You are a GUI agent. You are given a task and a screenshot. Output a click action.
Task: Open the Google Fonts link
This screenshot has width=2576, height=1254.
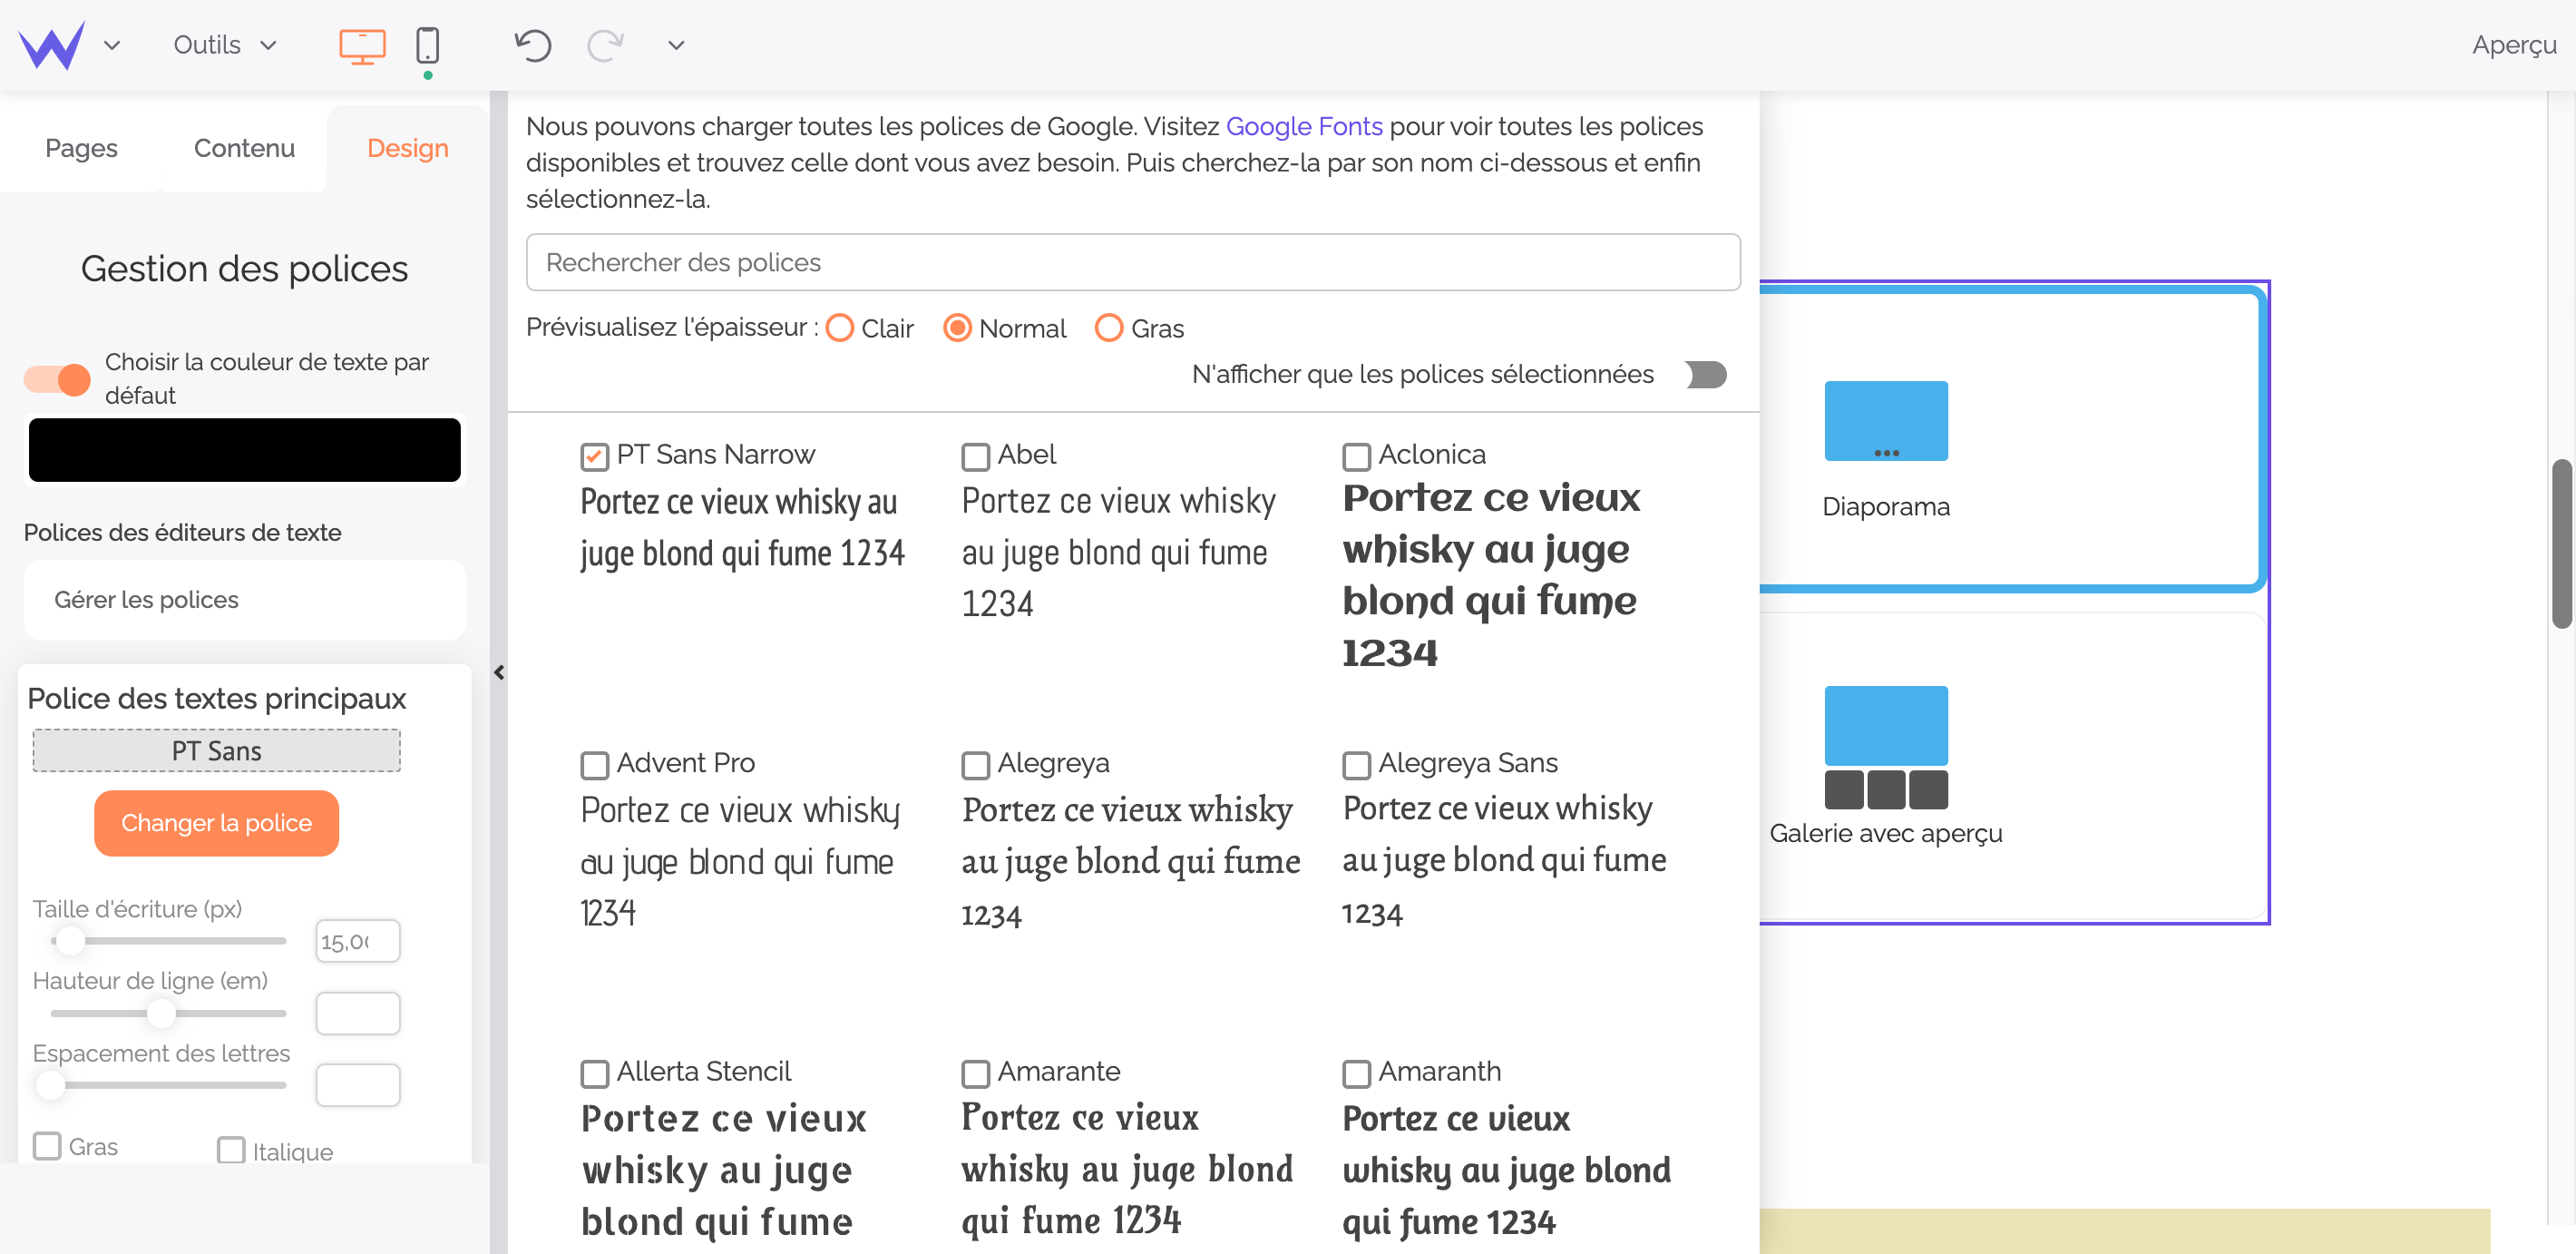point(1303,126)
